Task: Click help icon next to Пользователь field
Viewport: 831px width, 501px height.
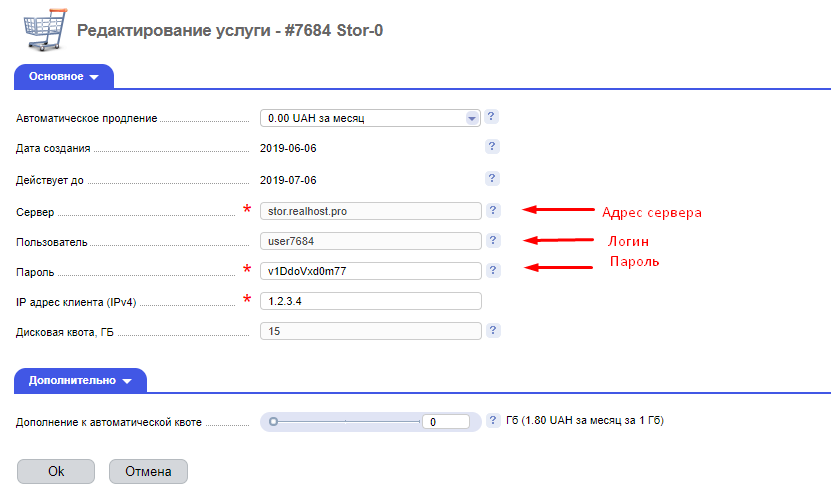Action: [x=493, y=241]
